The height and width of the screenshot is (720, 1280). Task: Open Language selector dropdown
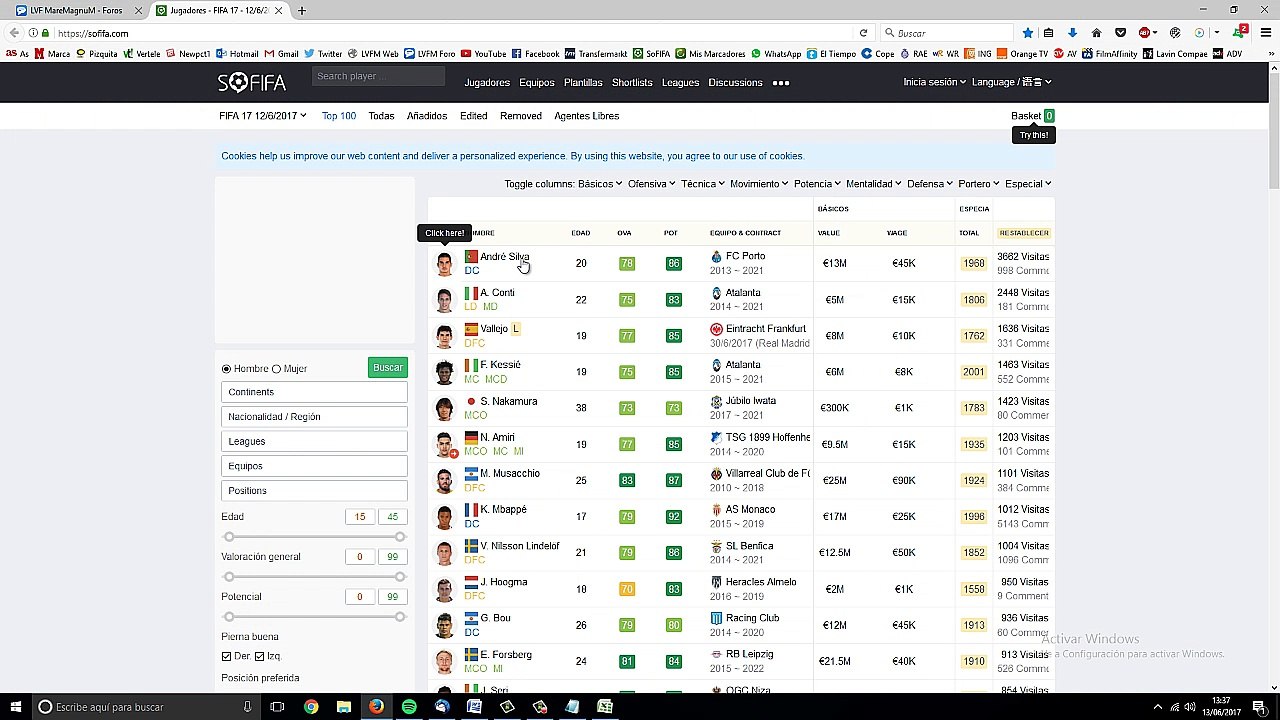tap(1012, 82)
